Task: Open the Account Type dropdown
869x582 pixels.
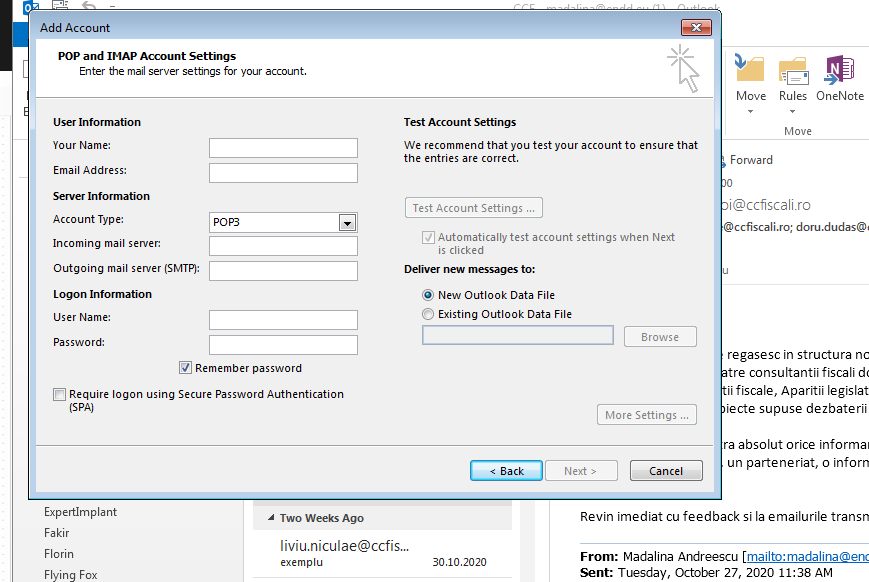Action: point(347,222)
